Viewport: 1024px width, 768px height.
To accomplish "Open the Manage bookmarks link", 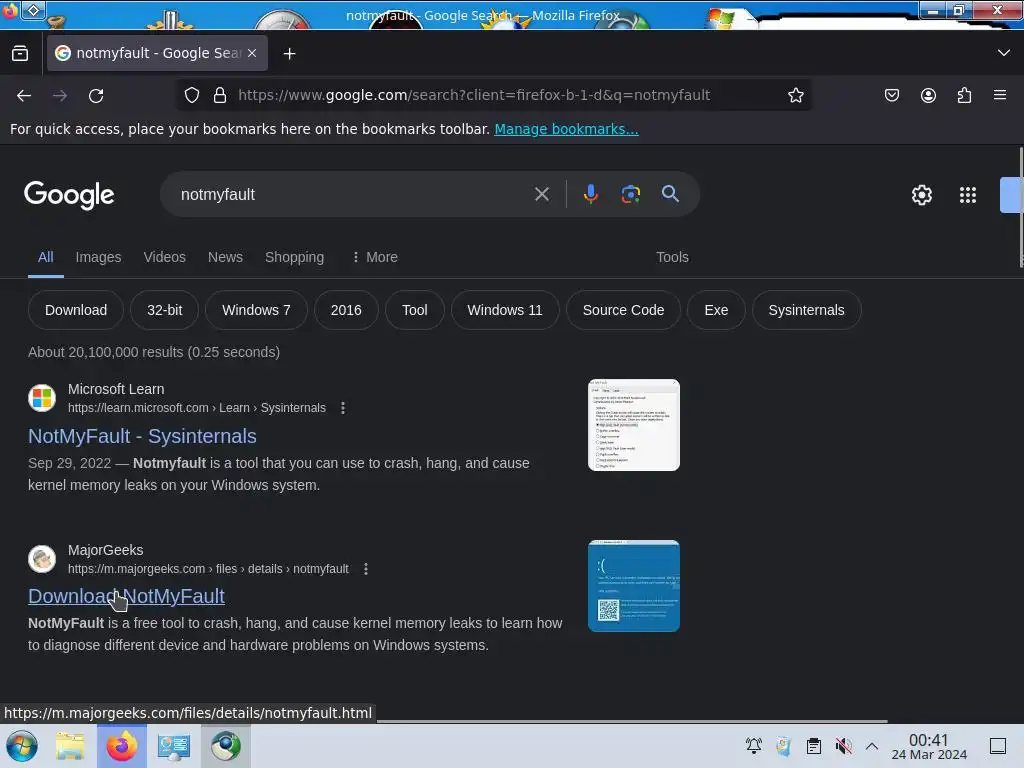I will (x=566, y=129).
